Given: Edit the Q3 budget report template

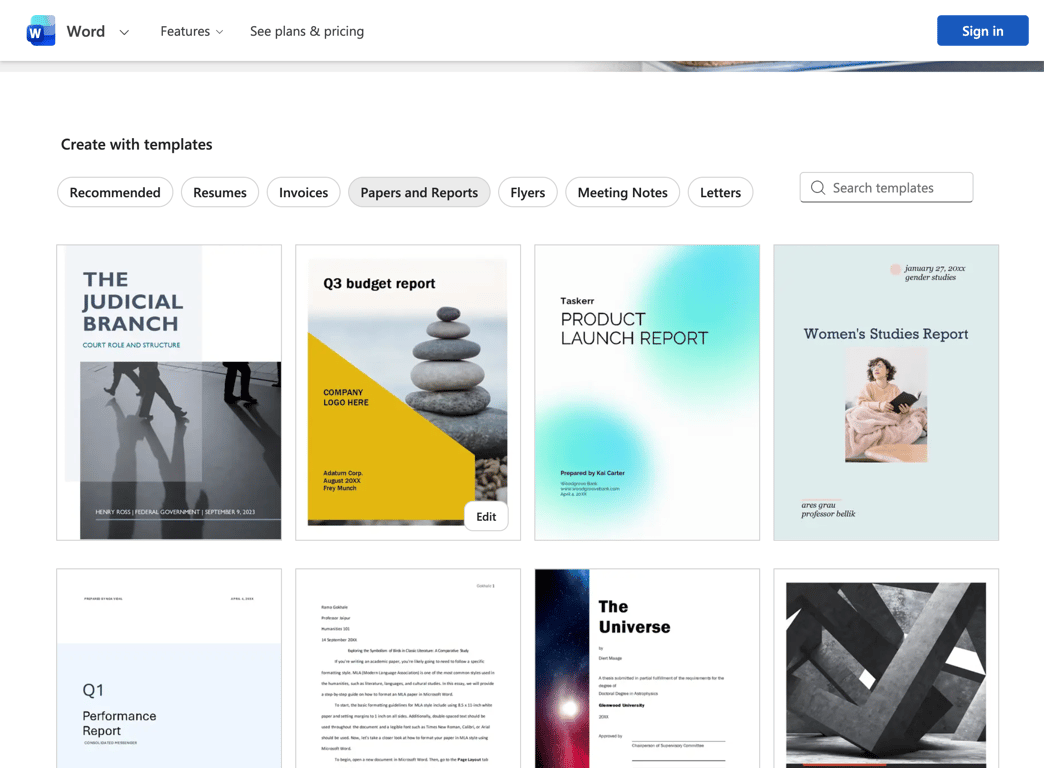Looking at the screenshot, I should (485, 516).
